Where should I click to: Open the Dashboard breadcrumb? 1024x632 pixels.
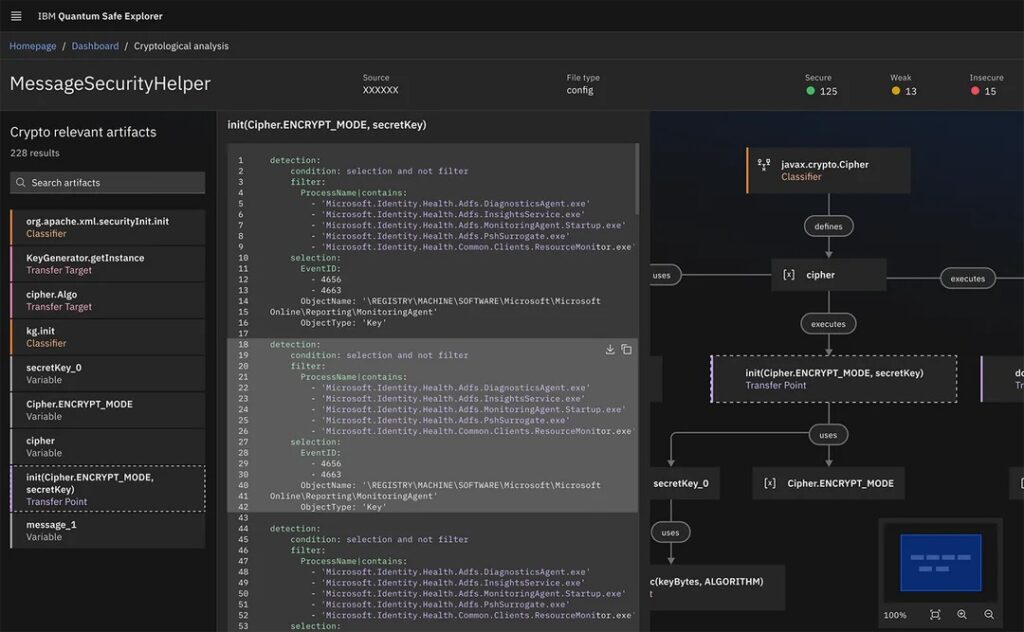tap(96, 46)
